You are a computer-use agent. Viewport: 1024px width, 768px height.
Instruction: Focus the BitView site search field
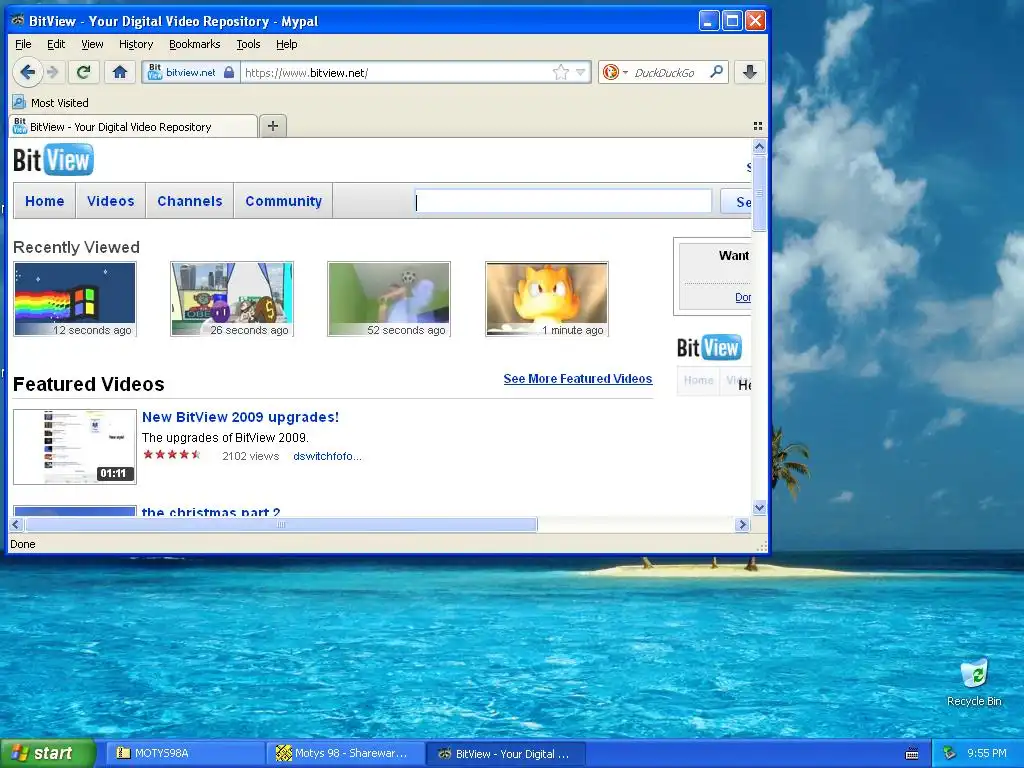[x=564, y=201]
